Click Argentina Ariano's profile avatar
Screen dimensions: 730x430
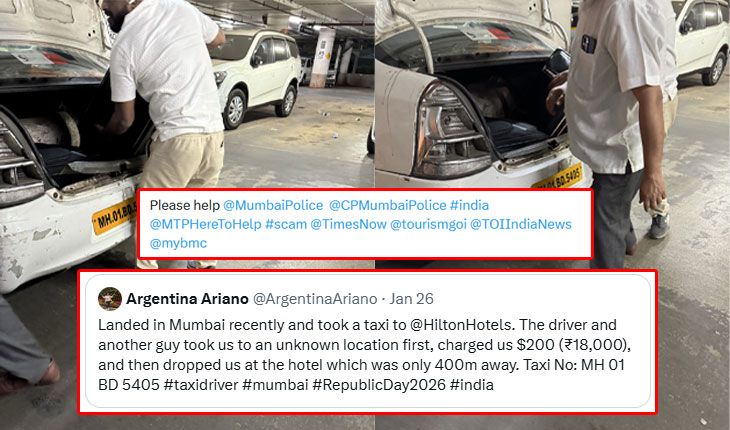110,299
